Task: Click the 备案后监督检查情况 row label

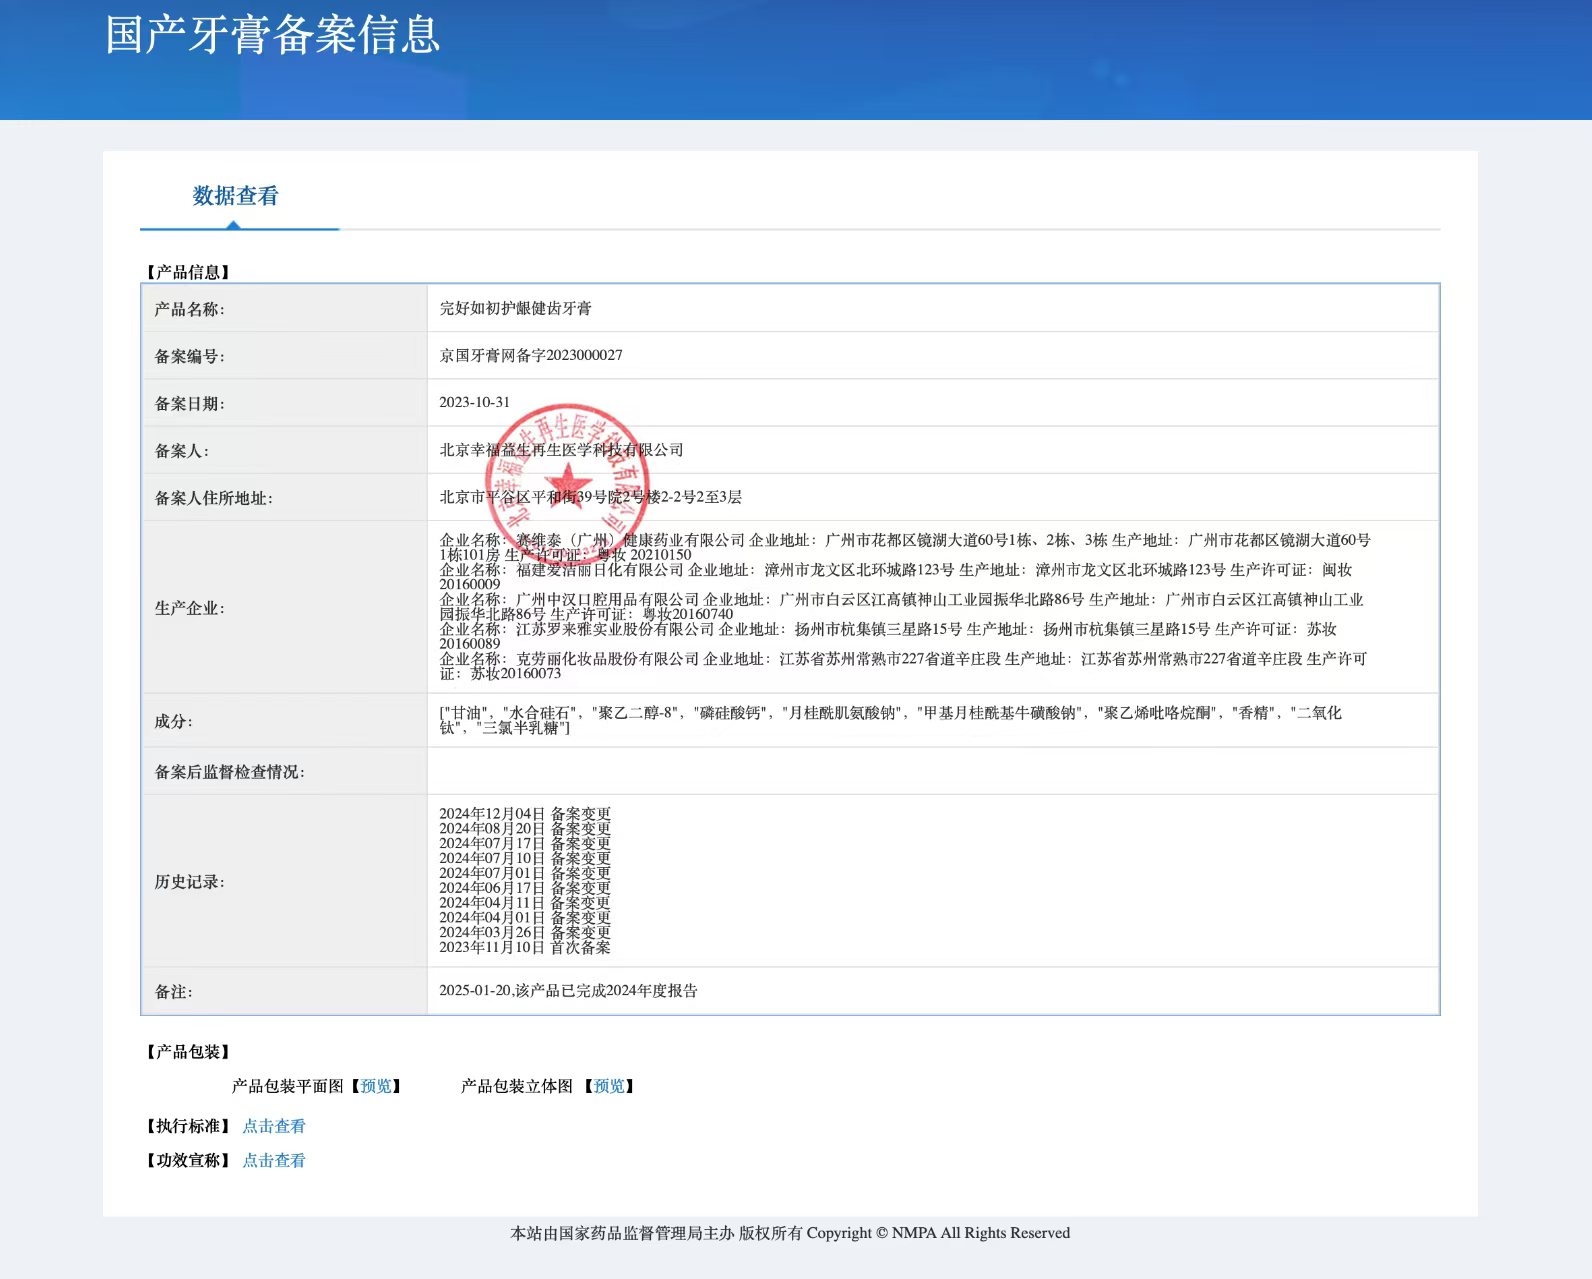Action: 230,772
